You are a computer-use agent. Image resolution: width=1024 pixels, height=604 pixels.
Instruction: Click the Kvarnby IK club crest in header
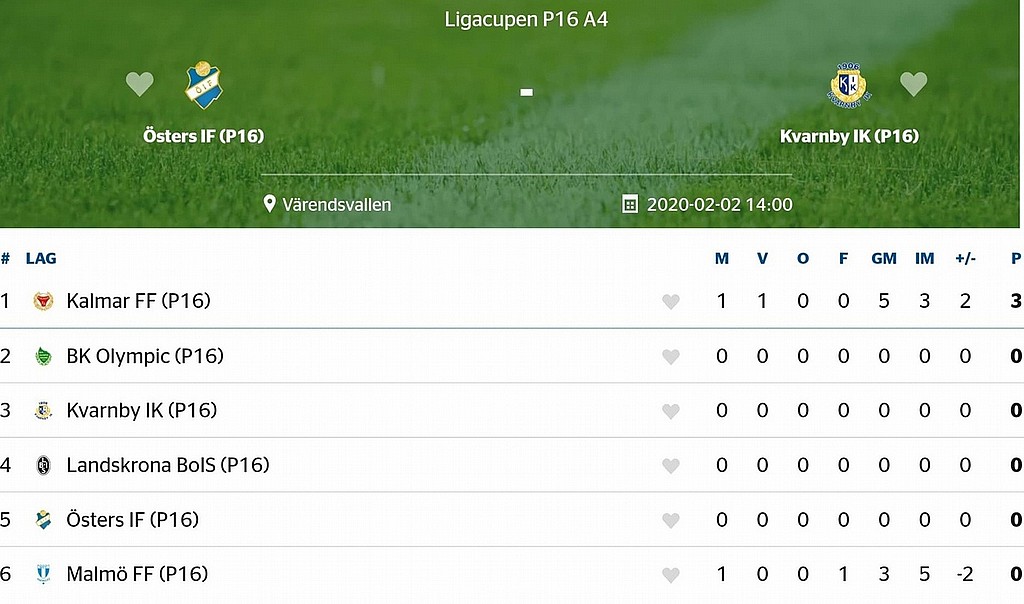pos(848,85)
